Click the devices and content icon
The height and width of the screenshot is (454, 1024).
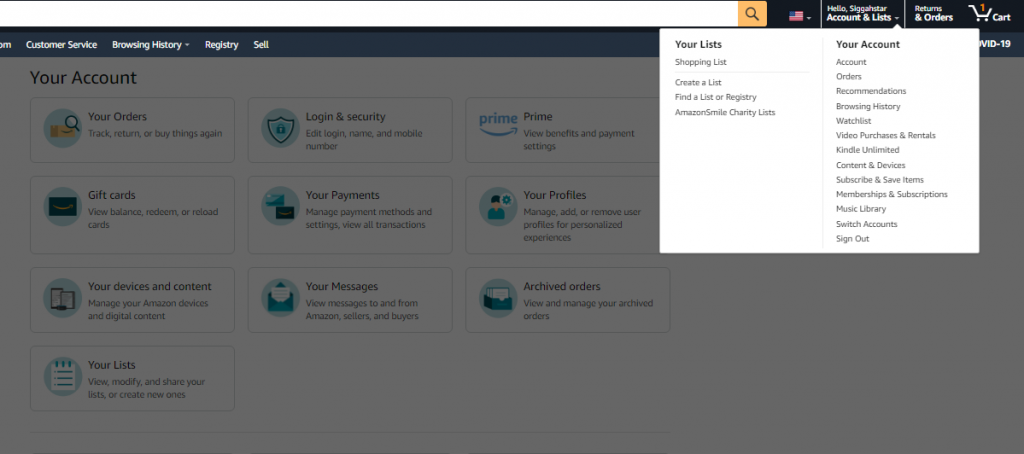63,298
